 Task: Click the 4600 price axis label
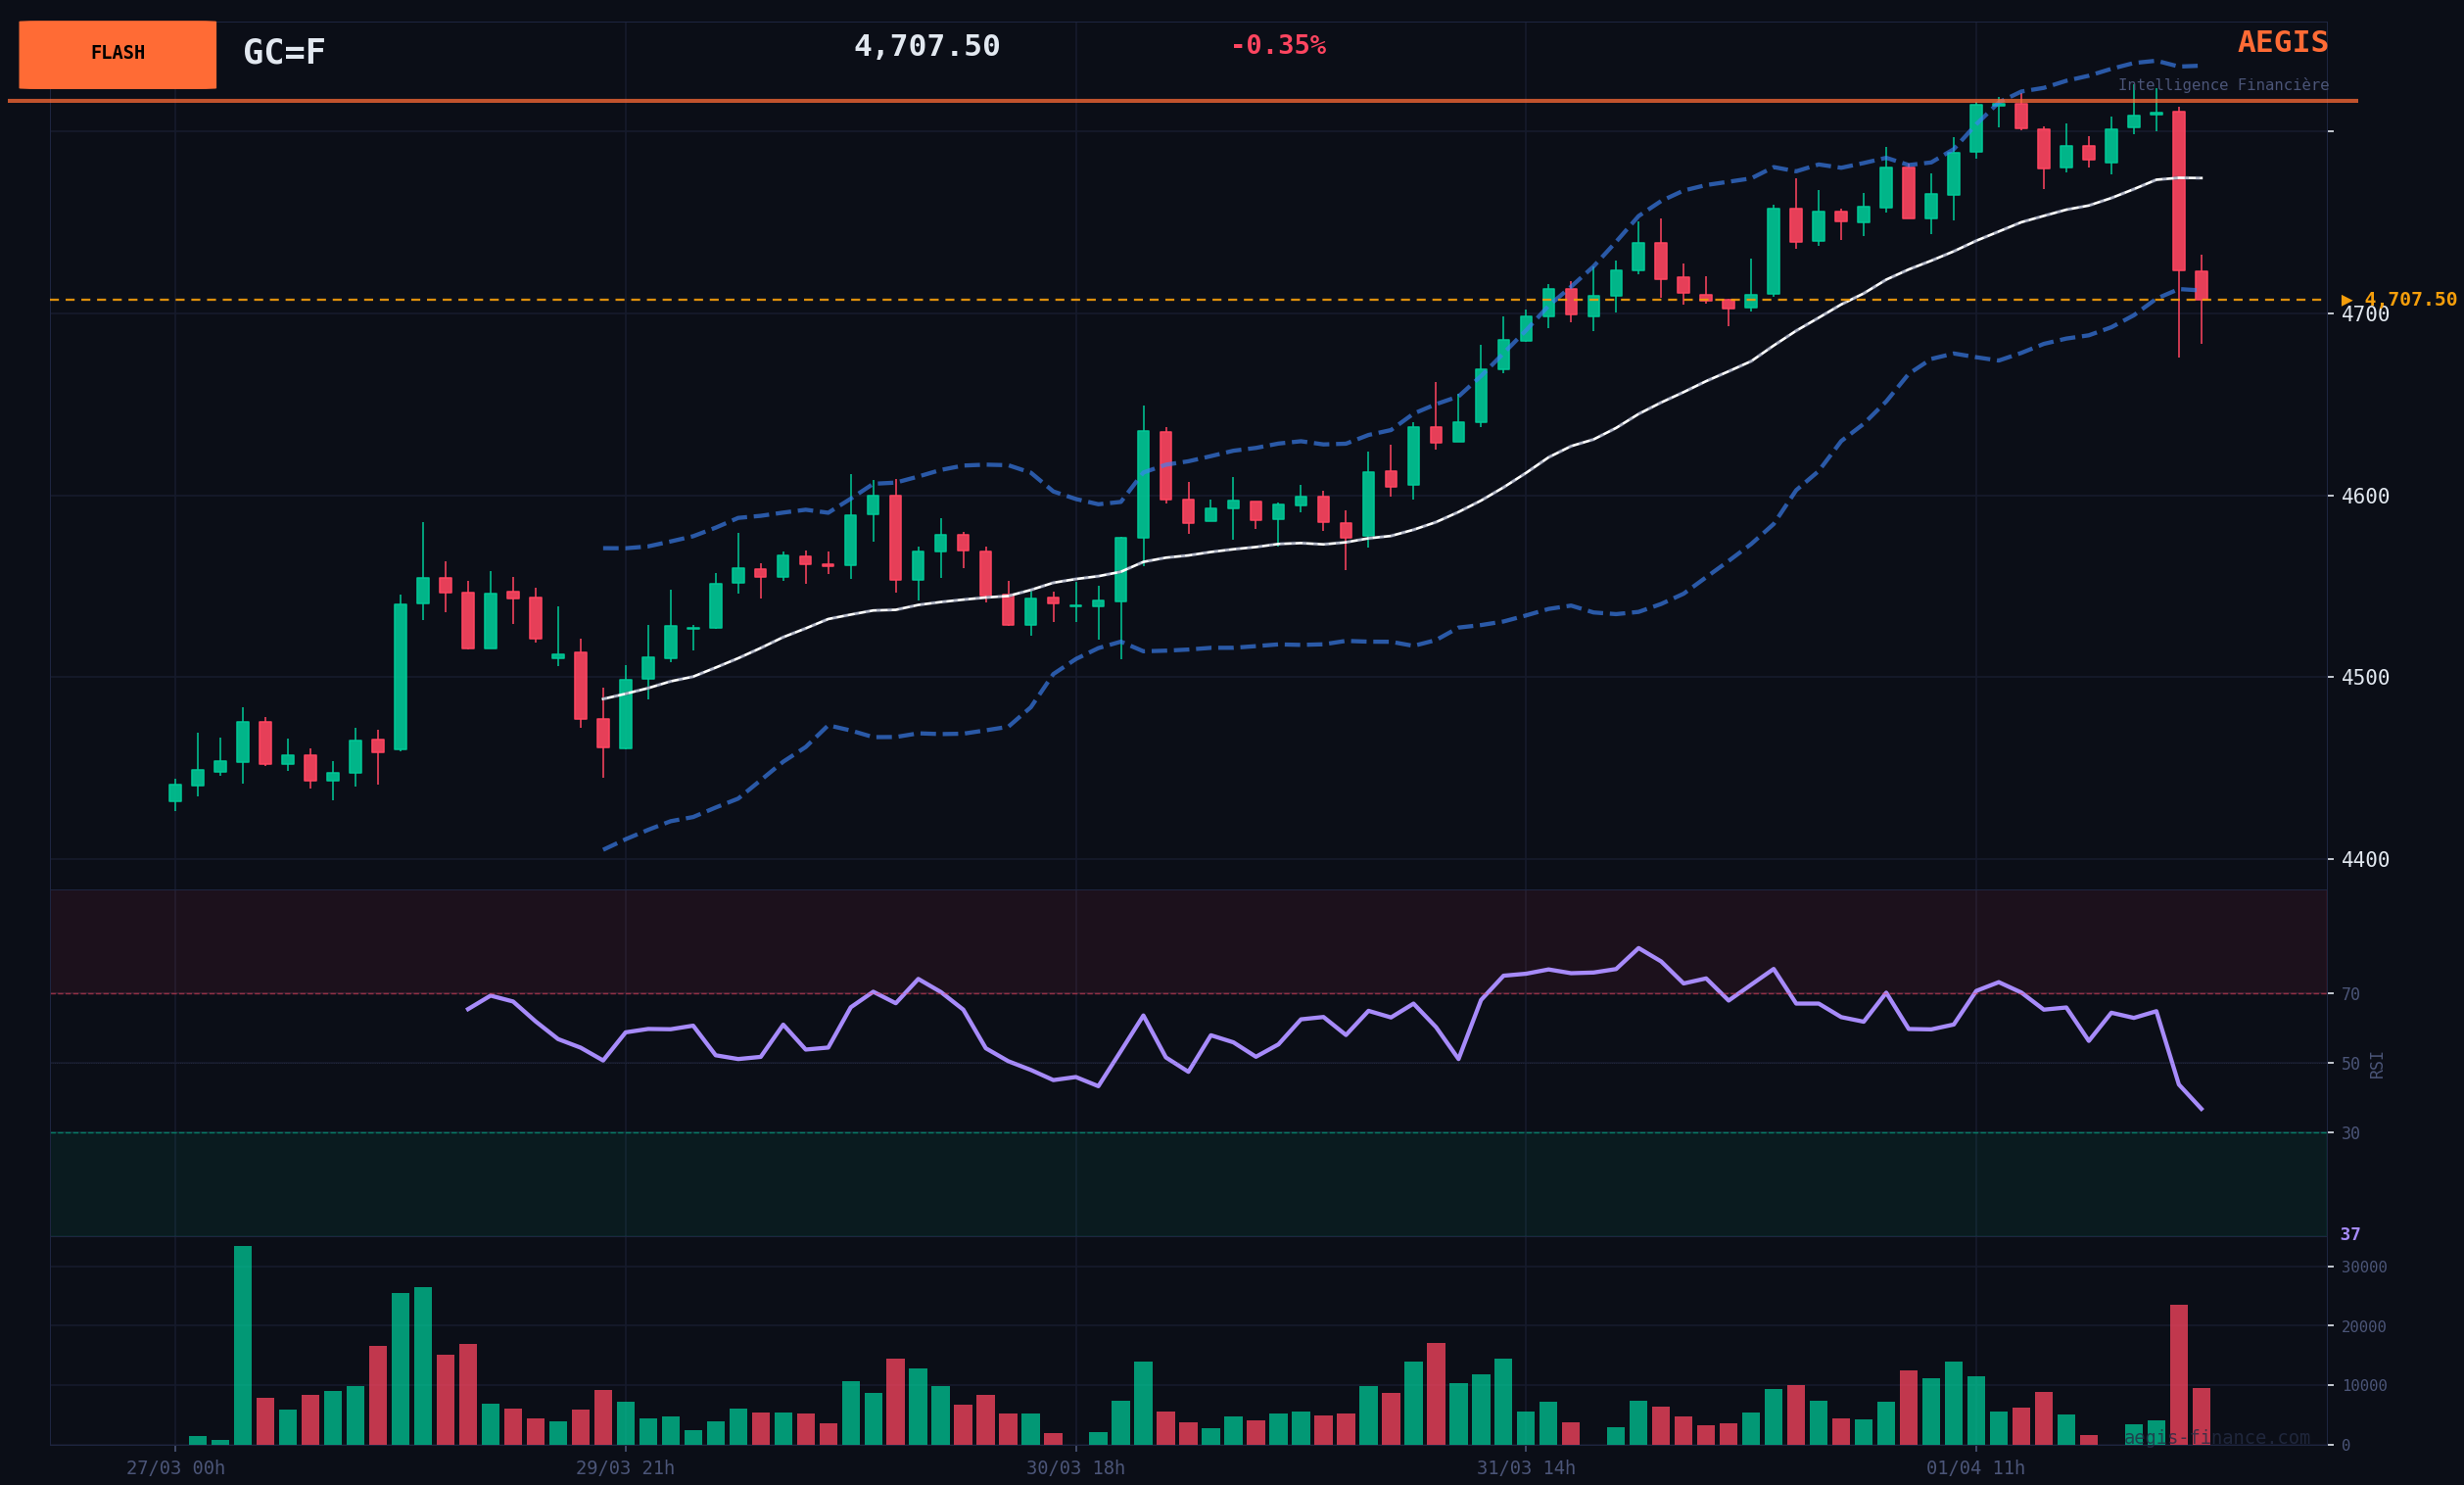pyautogui.click(x=2364, y=496)
